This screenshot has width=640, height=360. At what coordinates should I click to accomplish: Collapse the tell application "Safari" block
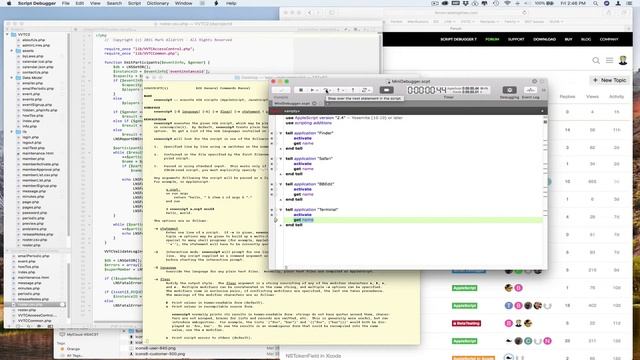(280, 158)
